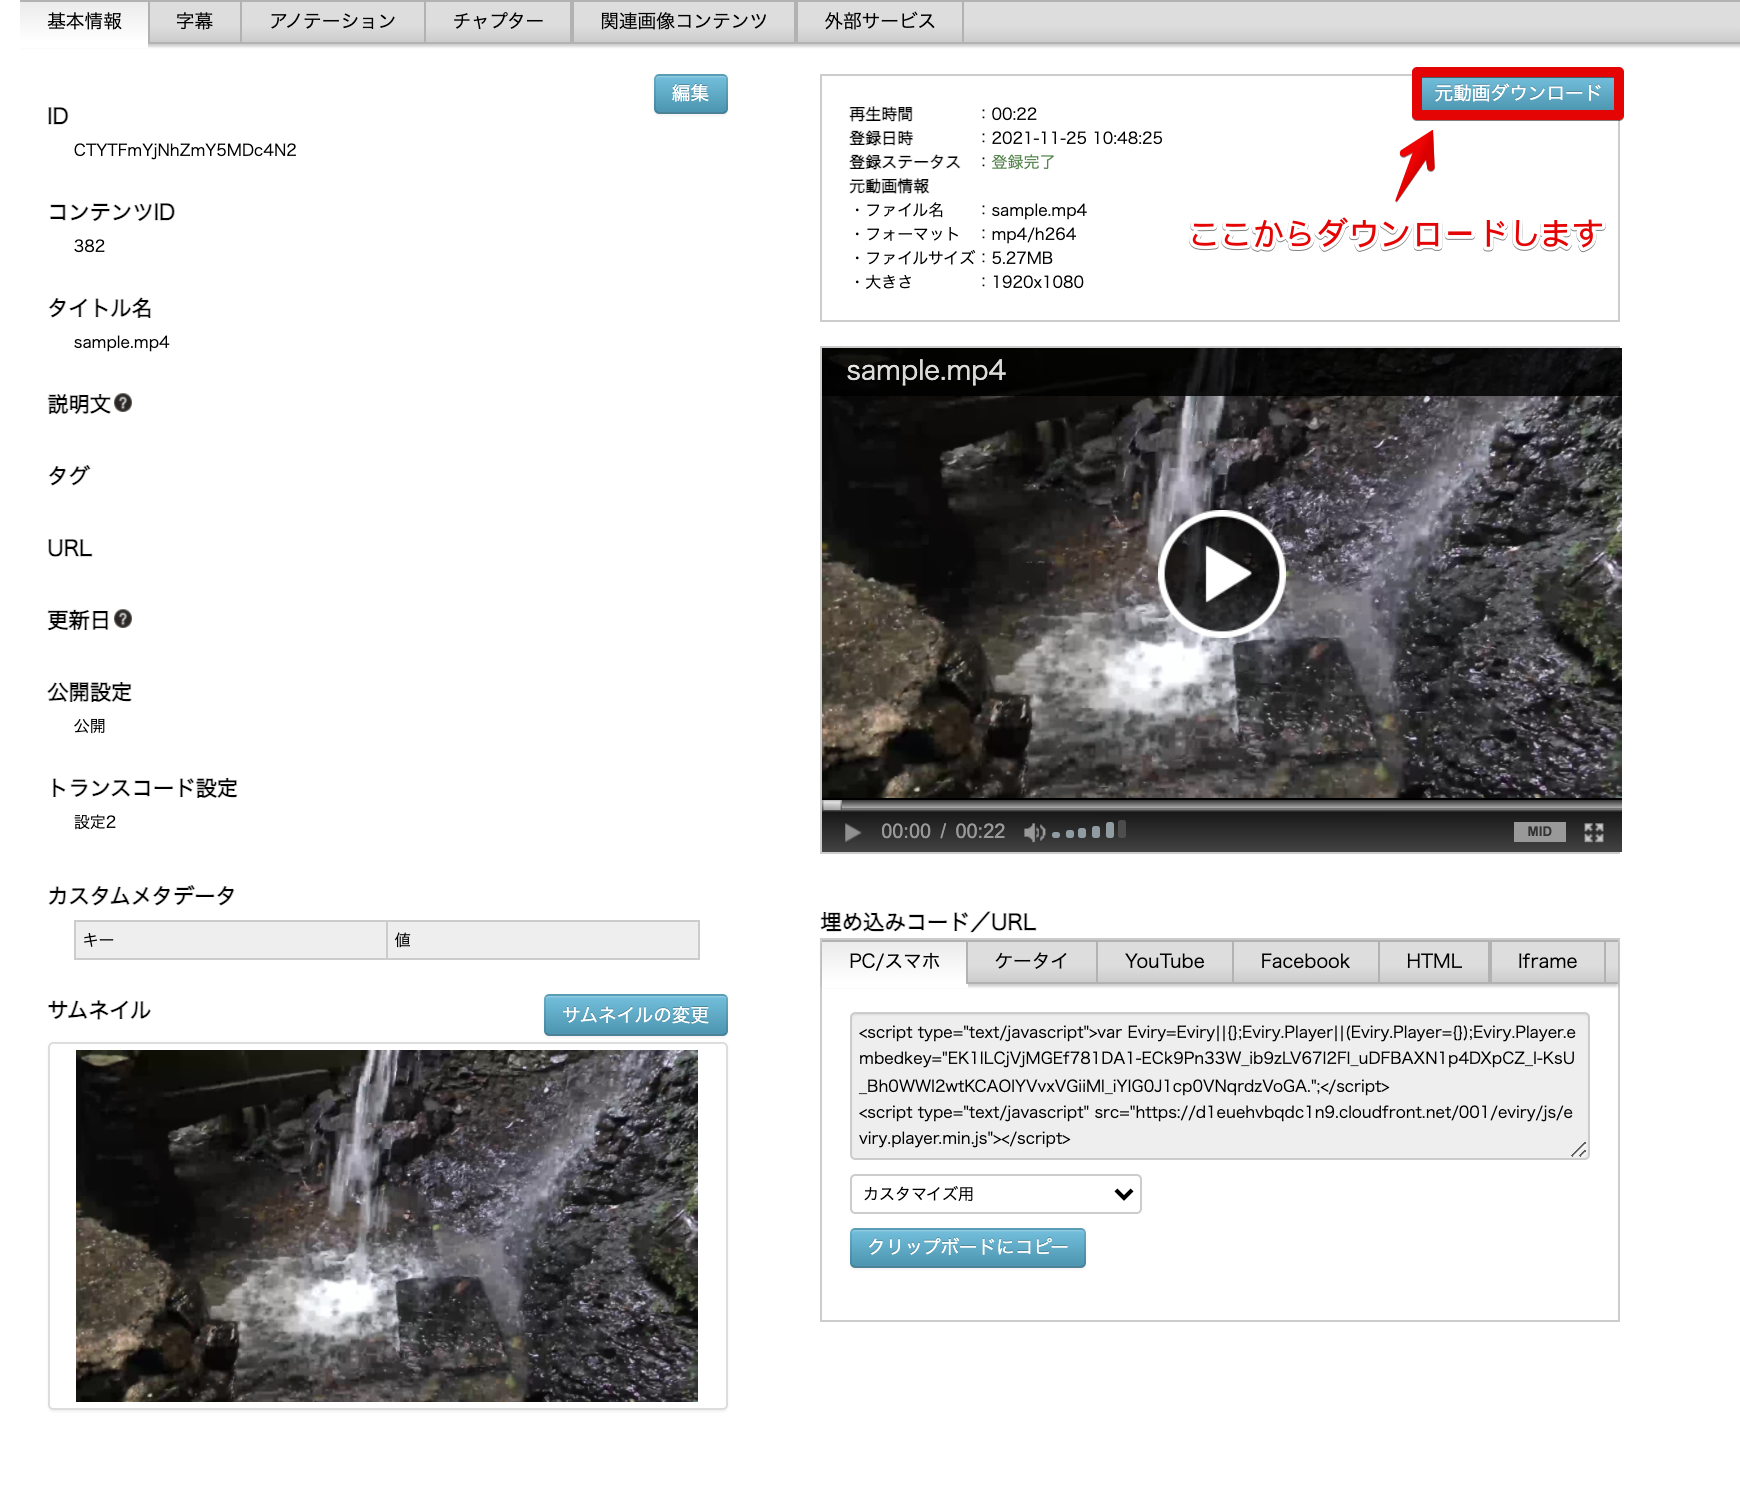Select the Iframe embed tab
This screenshot has height=1486, width=1740.
1547,962
